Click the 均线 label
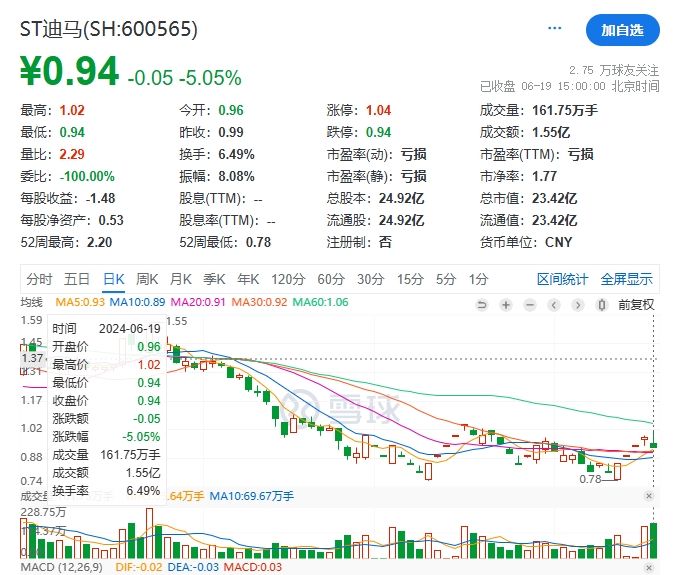The image size is (674, 575). pyautogui.click(x=31, y=303)
